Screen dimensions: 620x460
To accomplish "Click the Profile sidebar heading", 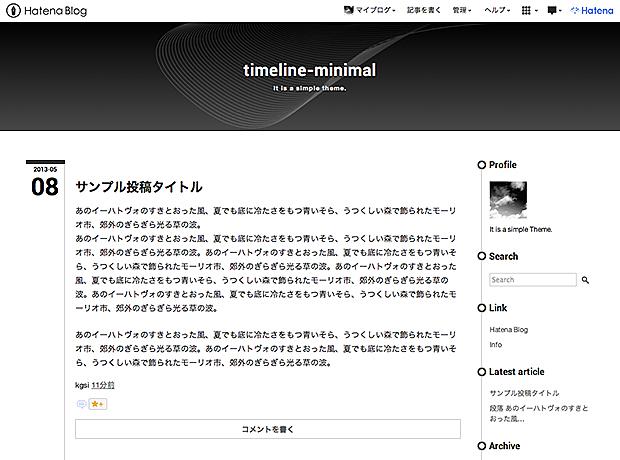I will tap(503, 165).
